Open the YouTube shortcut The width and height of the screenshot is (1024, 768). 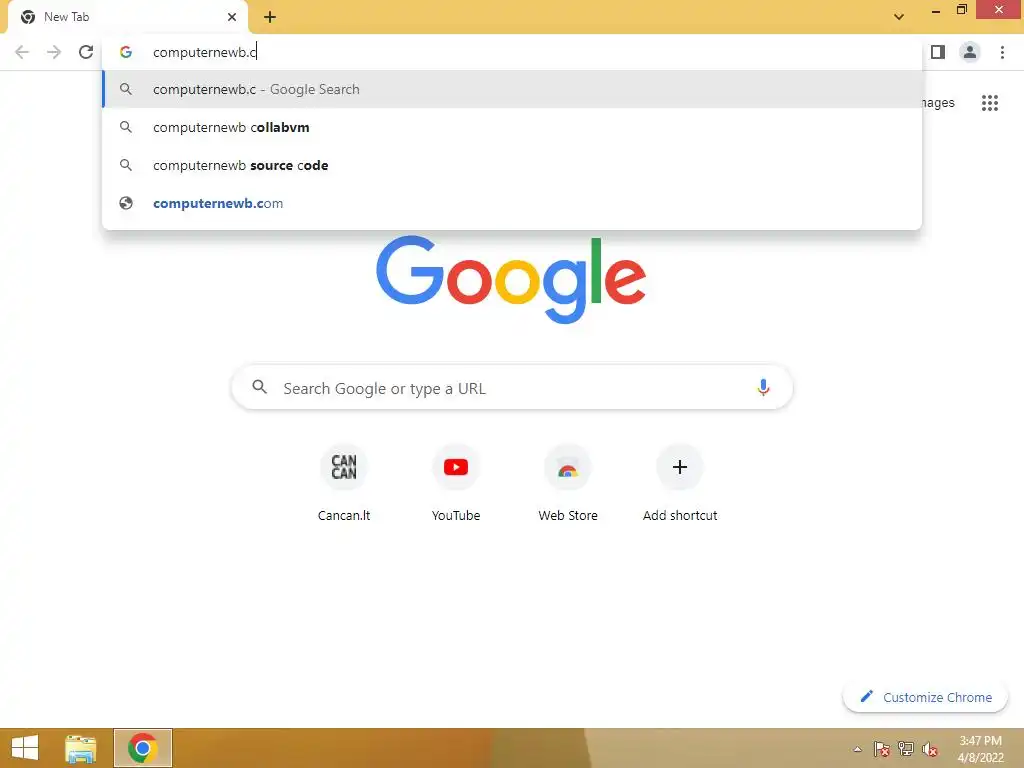click(x=456, y=484)
